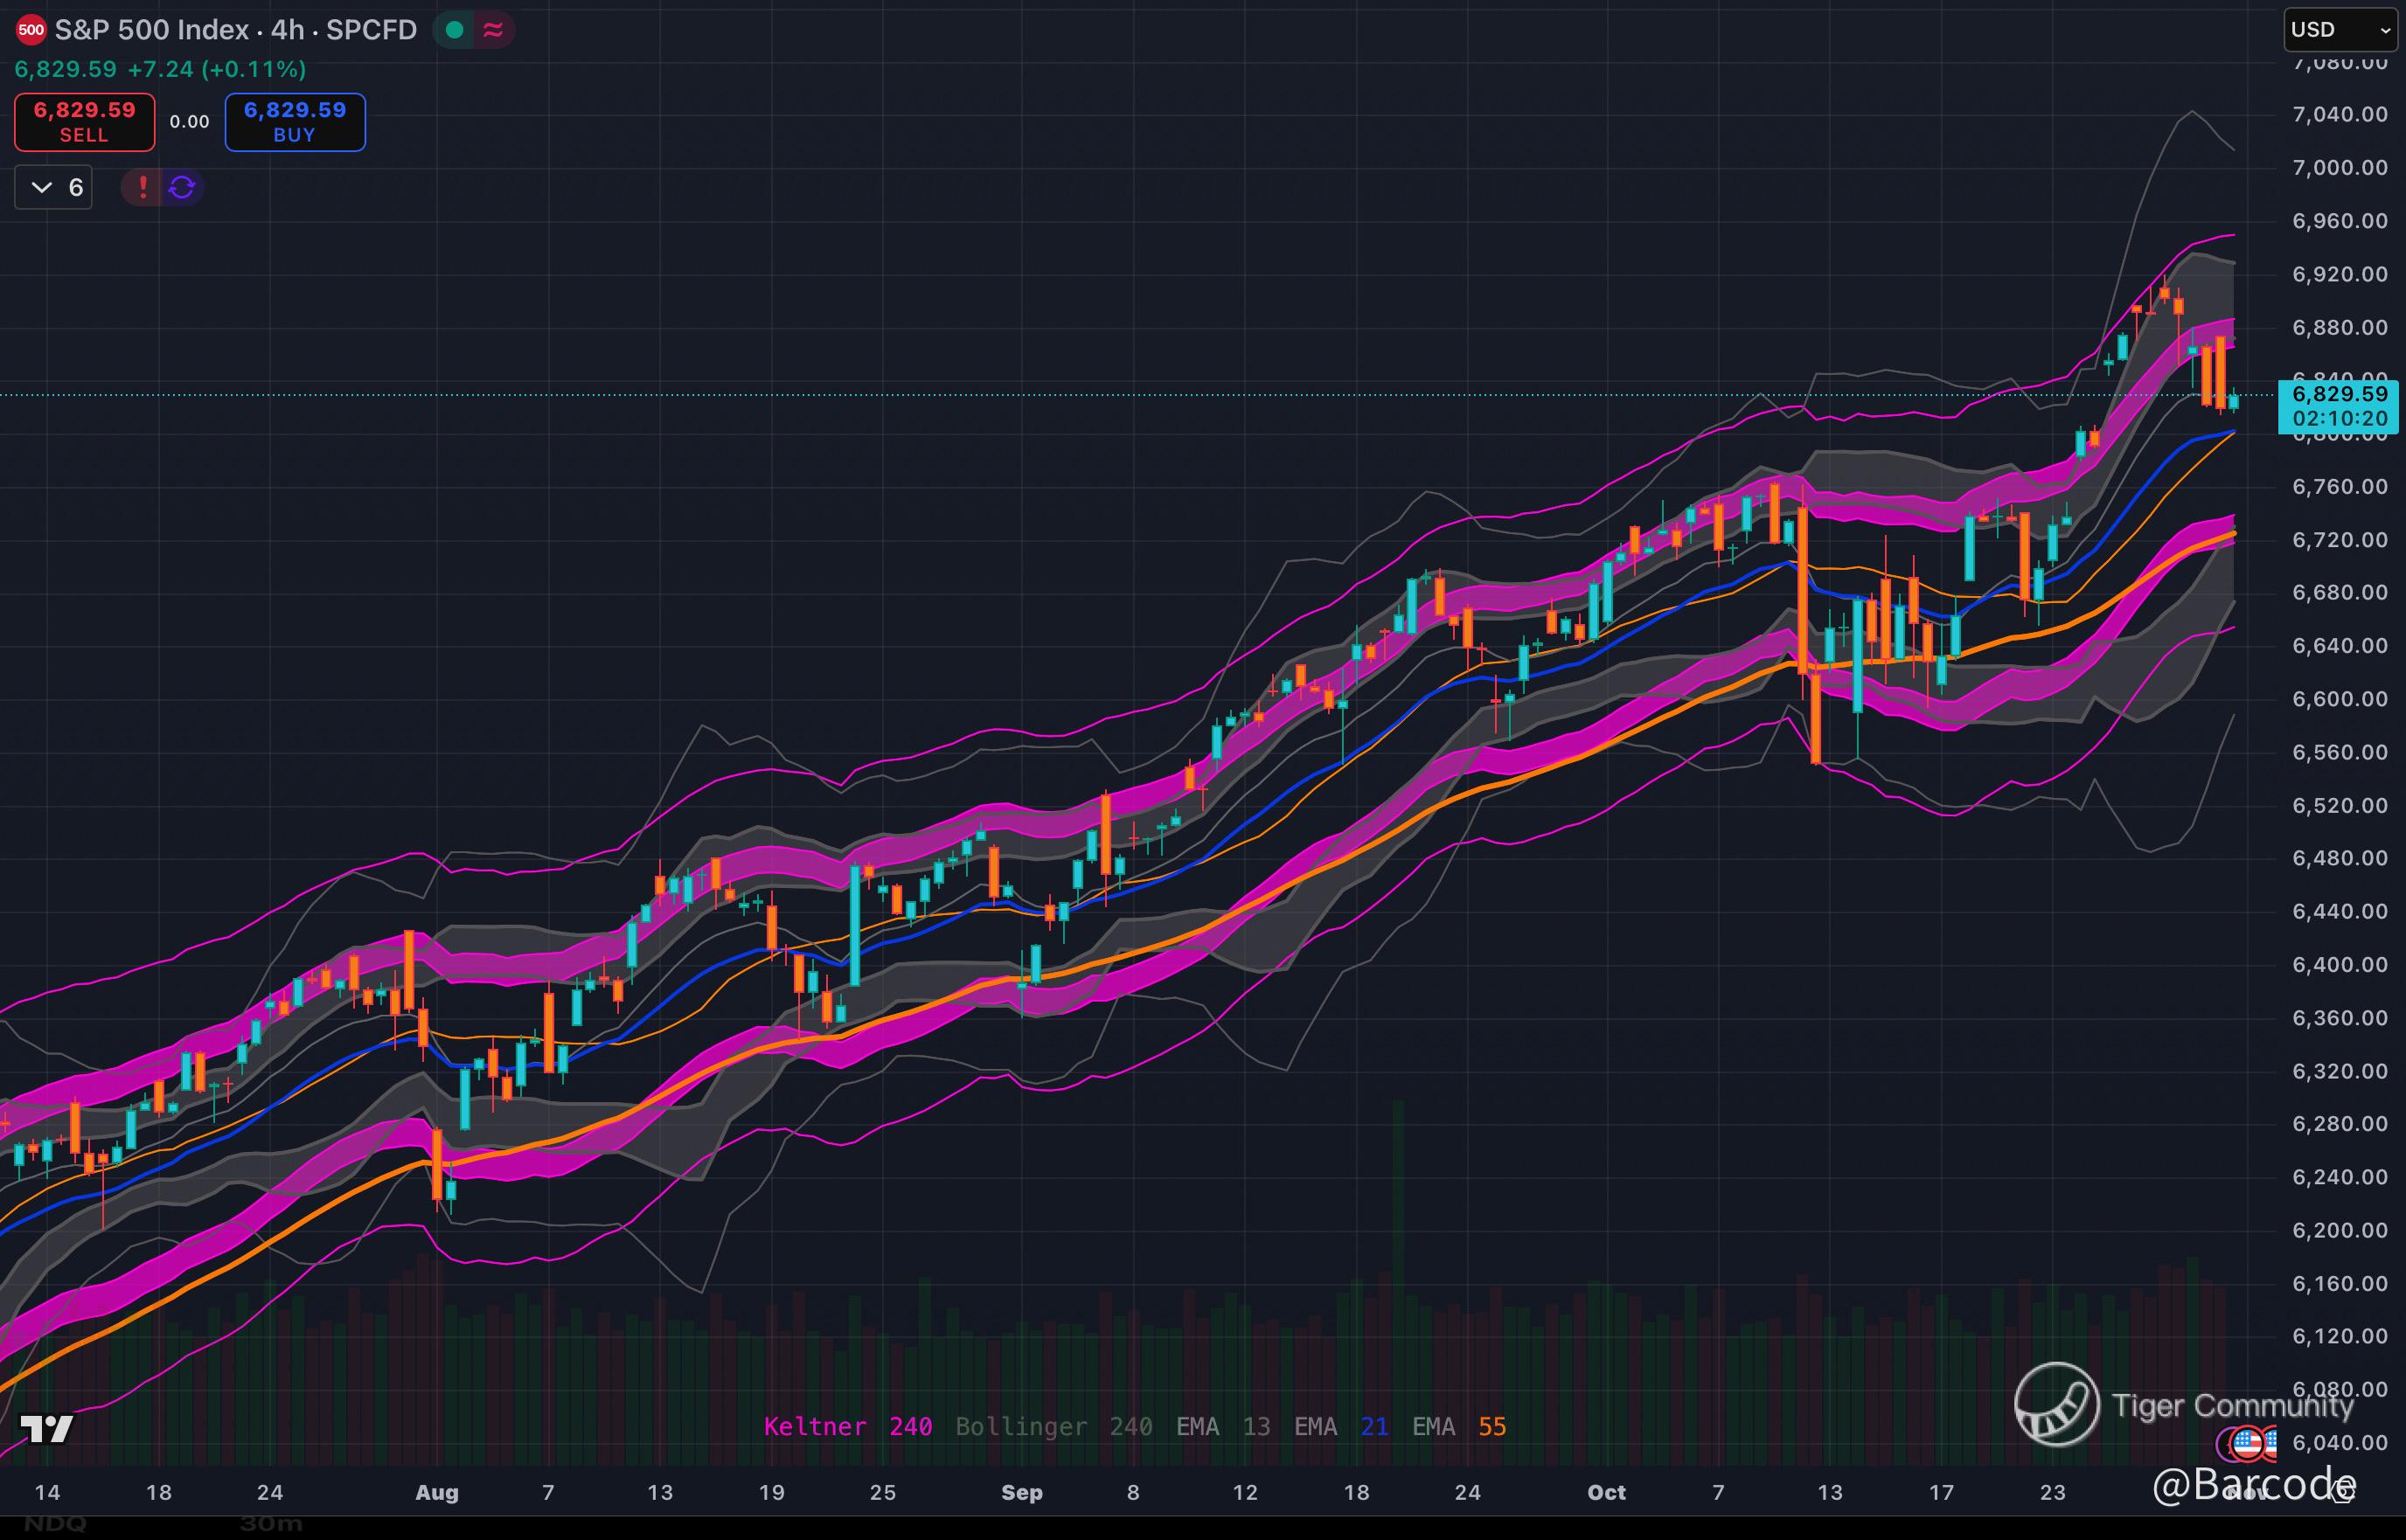The width and height of the screenshot is (2406, 1540).
Task: Click the green market status dot
Action: 455,30
